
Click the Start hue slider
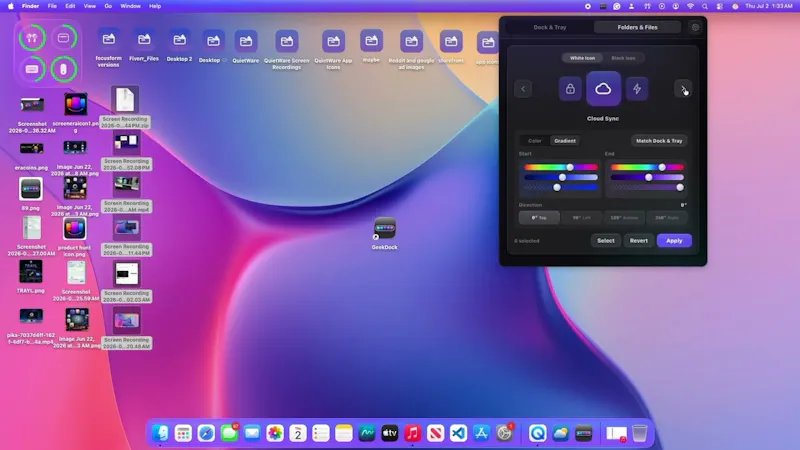coord(561,167)
